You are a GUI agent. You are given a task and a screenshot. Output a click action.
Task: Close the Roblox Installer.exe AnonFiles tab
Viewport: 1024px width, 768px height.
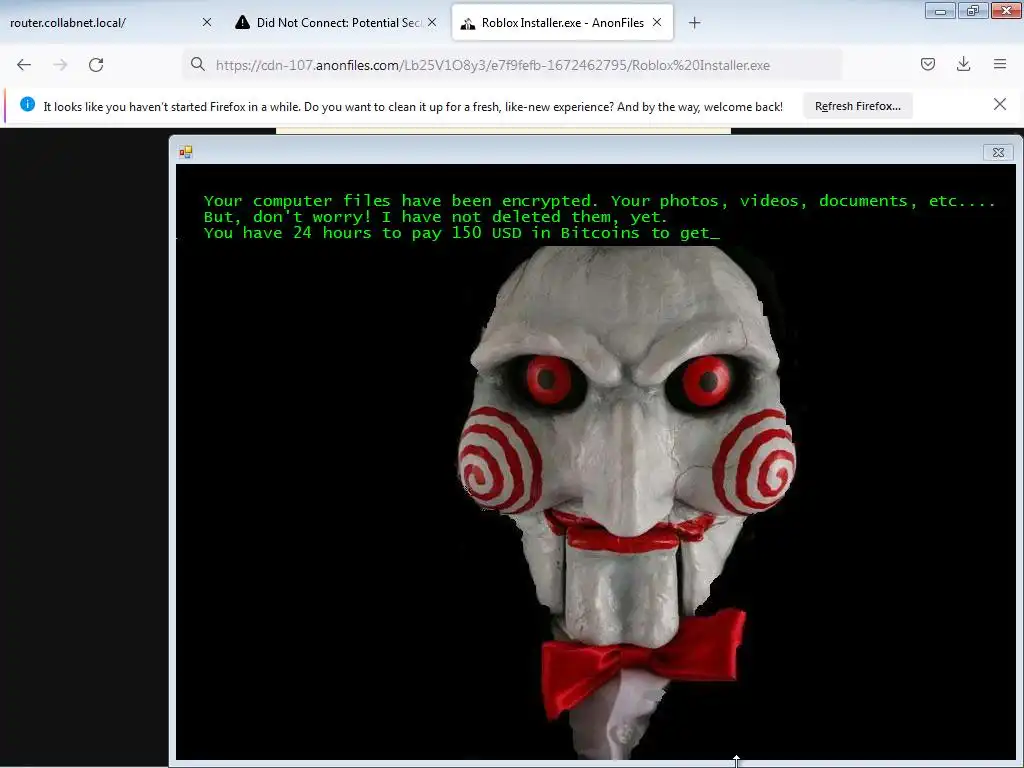(657, 22)
